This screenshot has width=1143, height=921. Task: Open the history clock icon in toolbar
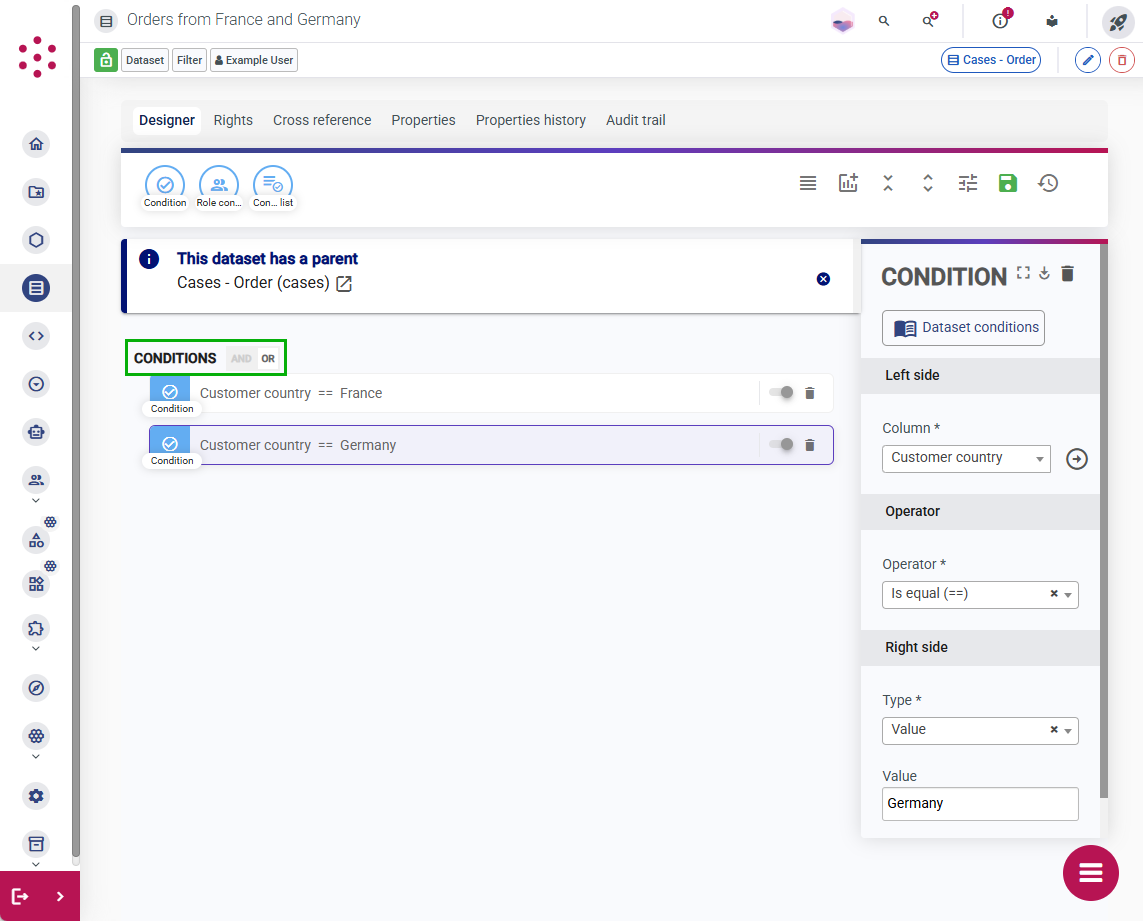(1048, 183)
